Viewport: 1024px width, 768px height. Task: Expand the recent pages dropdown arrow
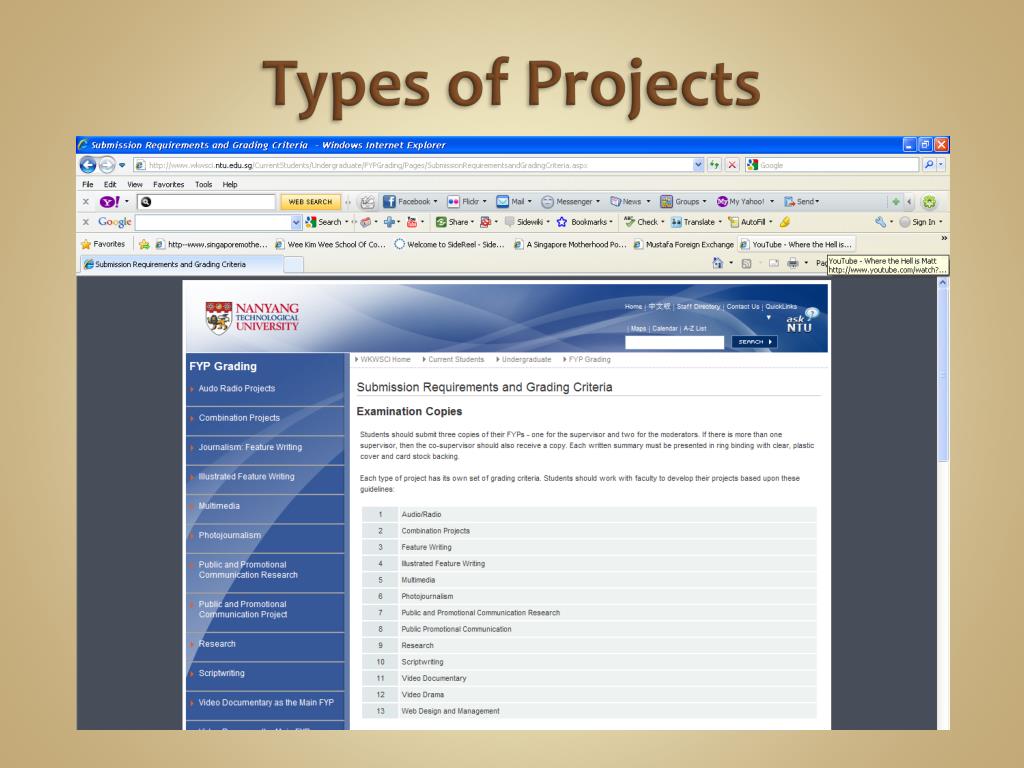(x=122, y=165)
